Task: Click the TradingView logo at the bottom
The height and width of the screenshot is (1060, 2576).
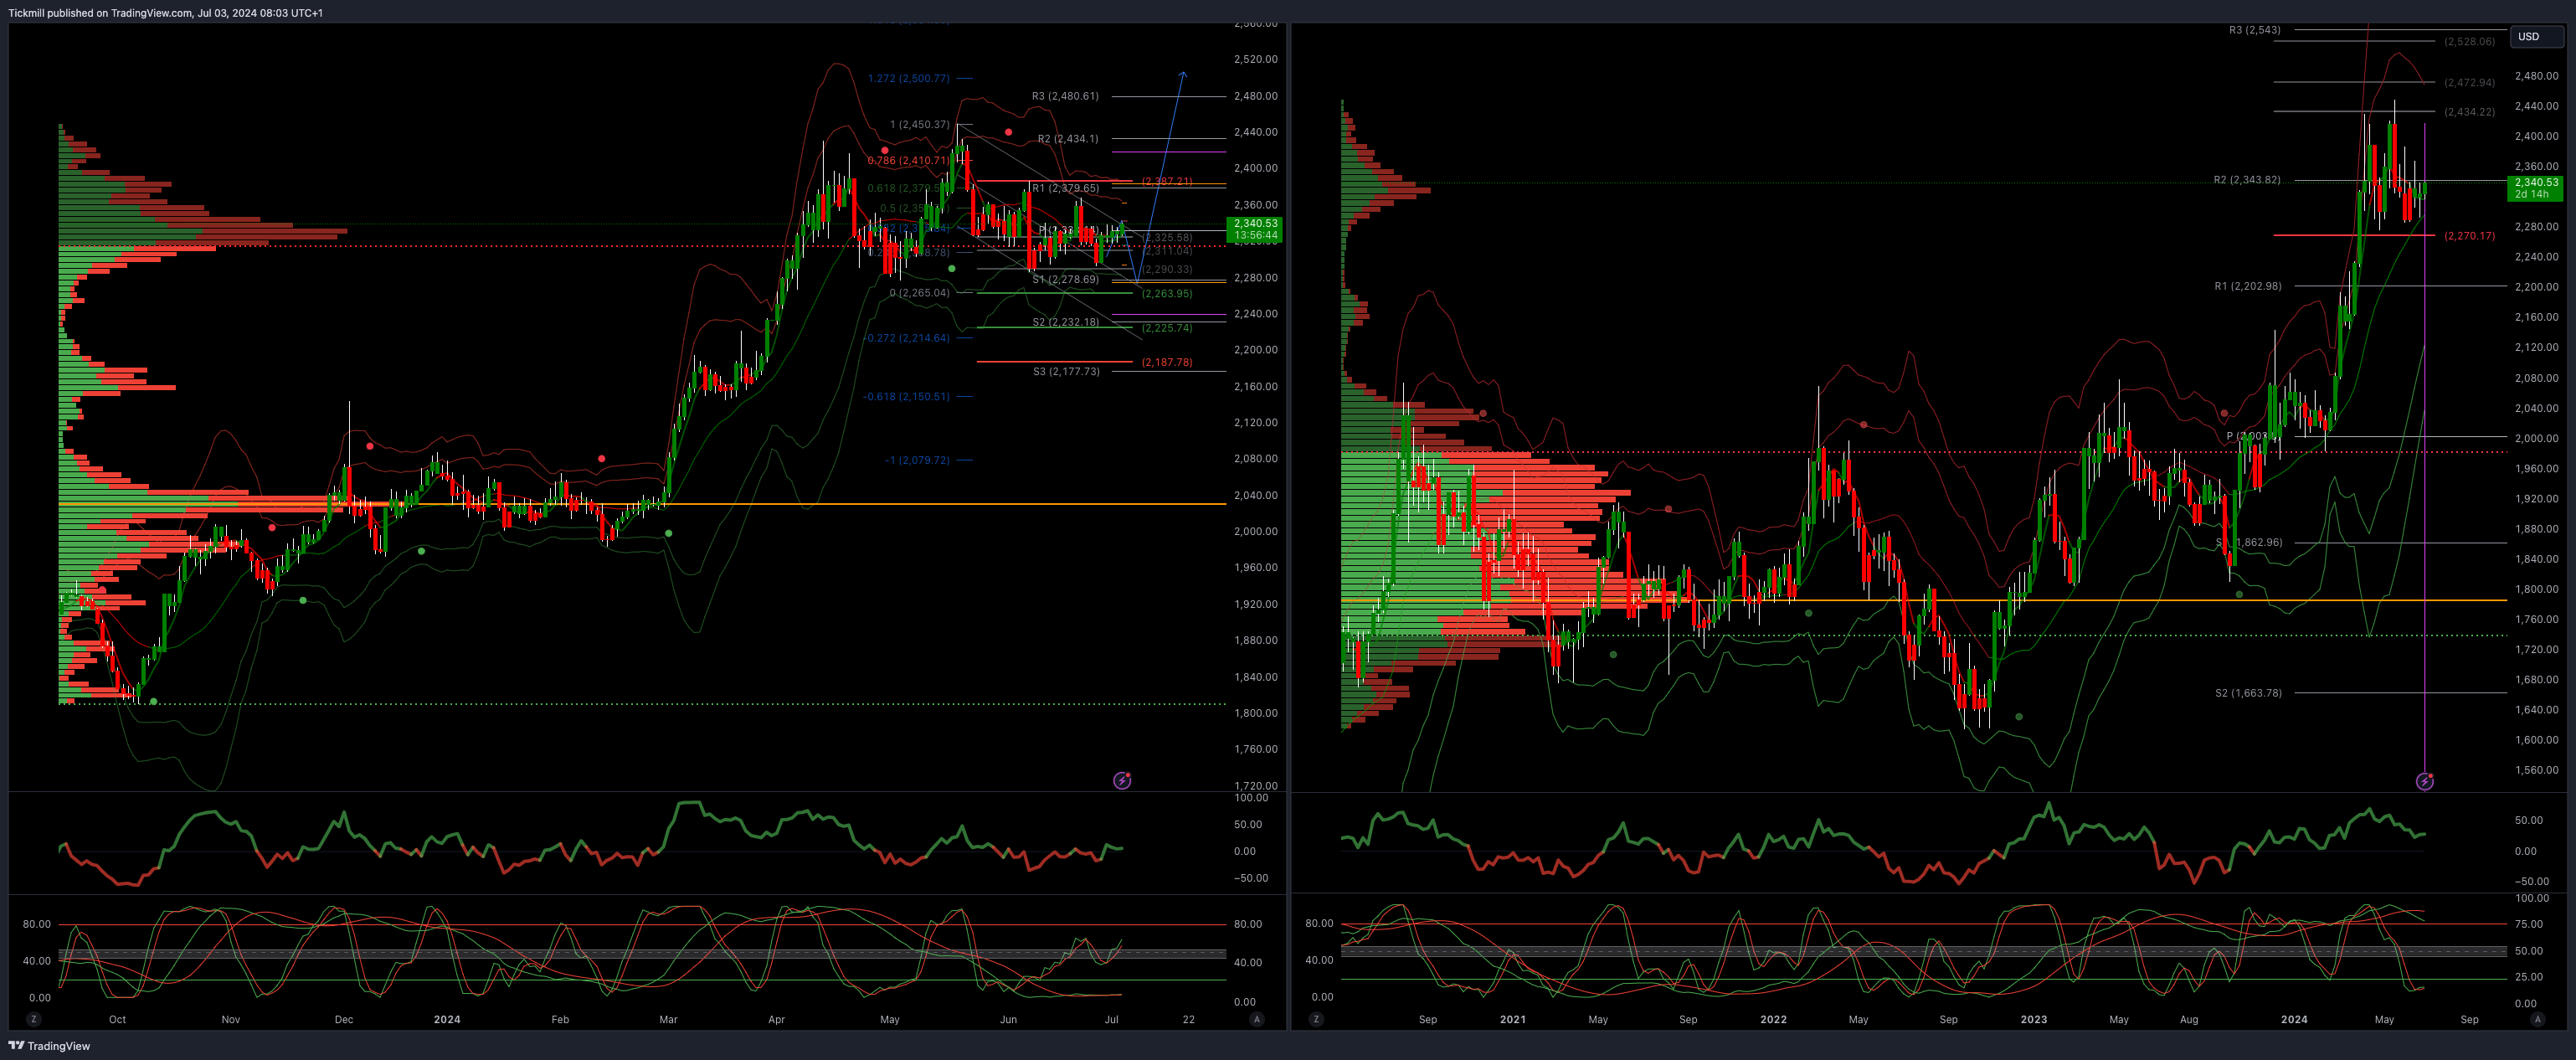Action: click(x=49, y=1045)
